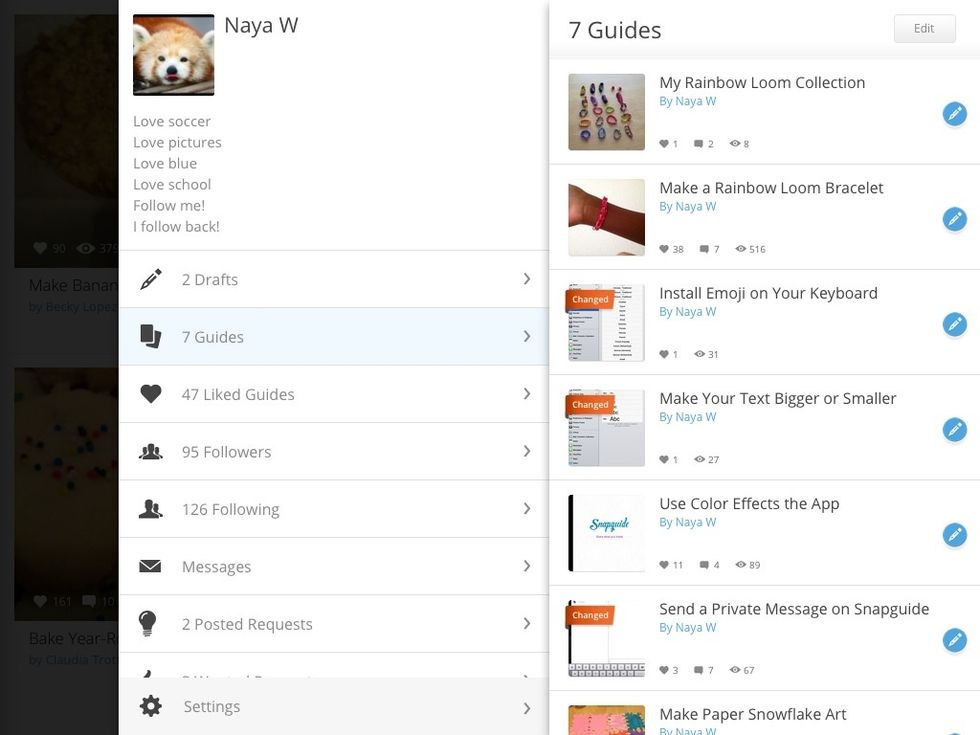Click the Make Your Text Bigger or Smaller title

coord(777,398)
